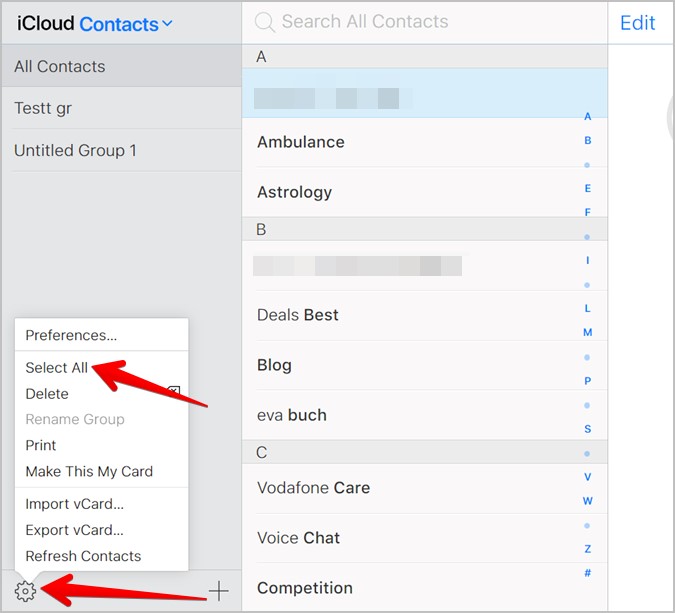Jump to letter I in index
The height and width of the screenshot is (613, 675).
point(588,260)
